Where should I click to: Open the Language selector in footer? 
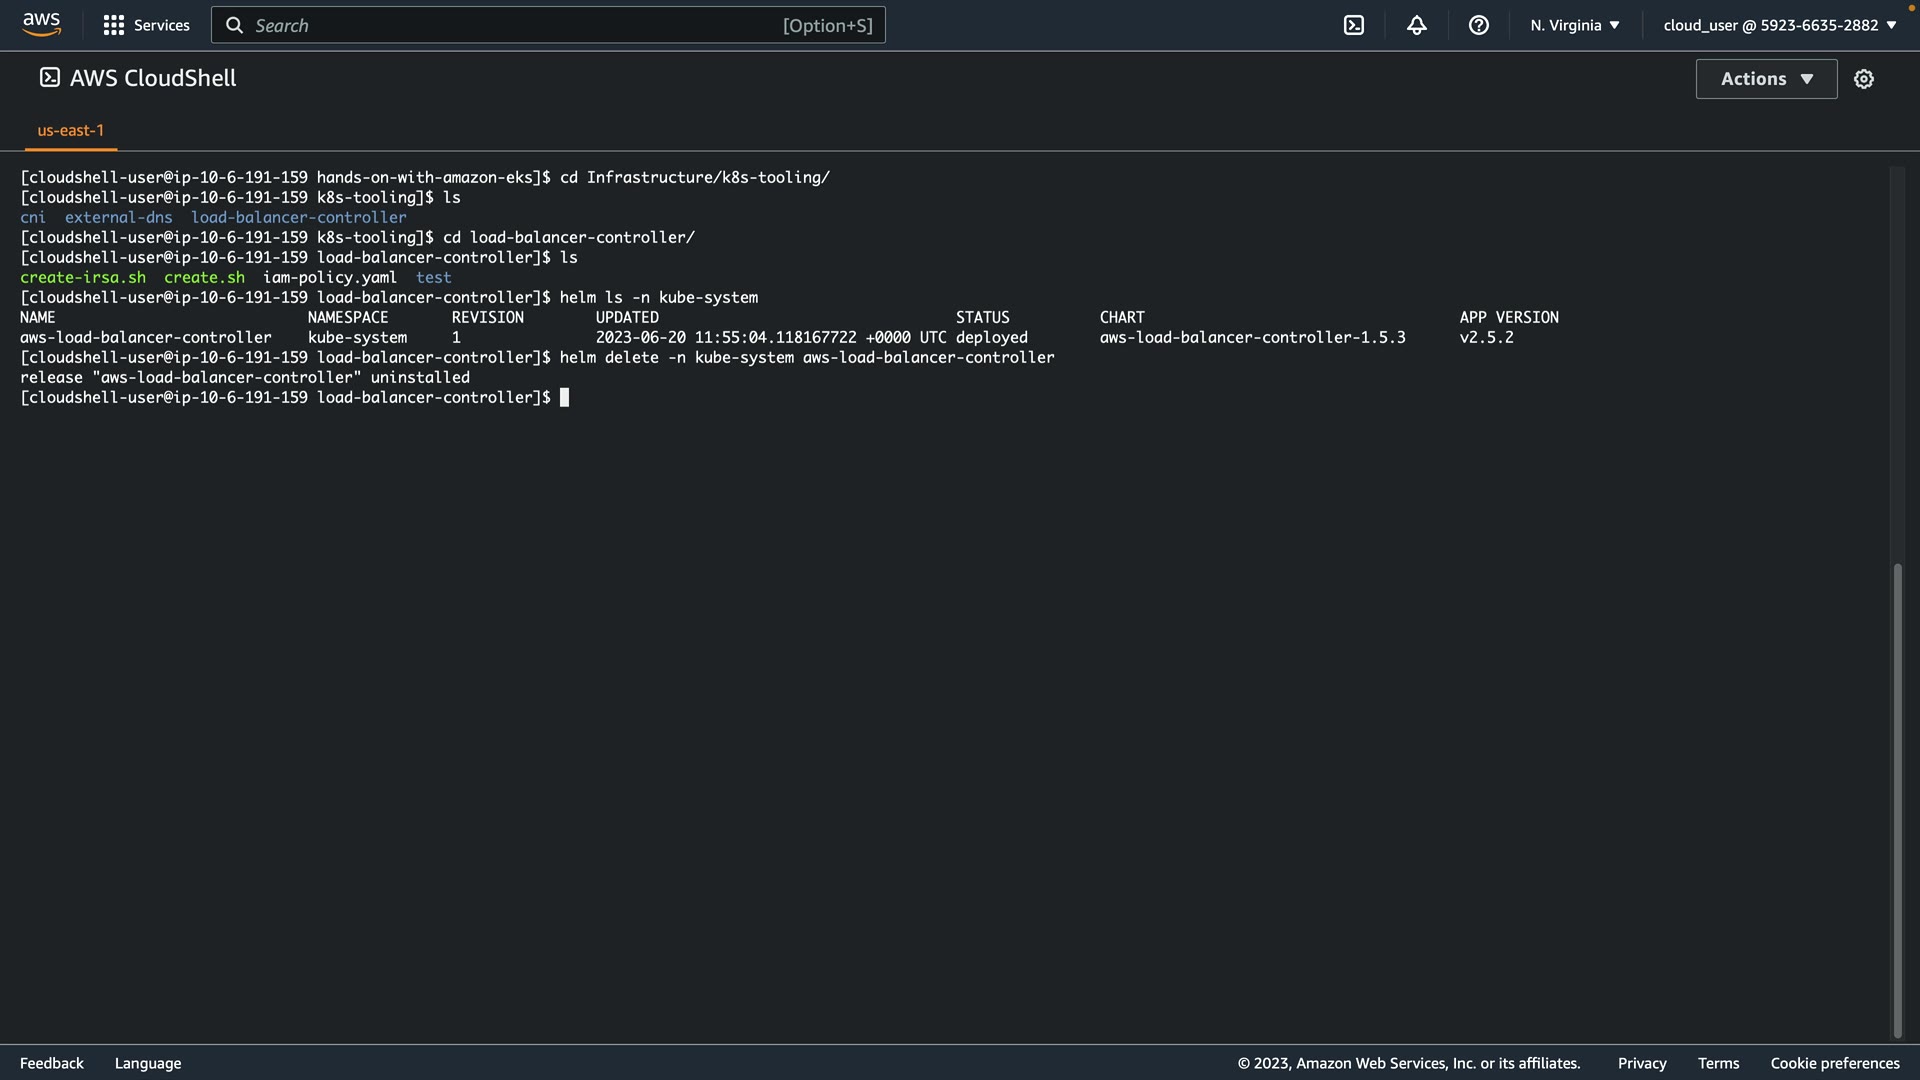coord(148,1063)
